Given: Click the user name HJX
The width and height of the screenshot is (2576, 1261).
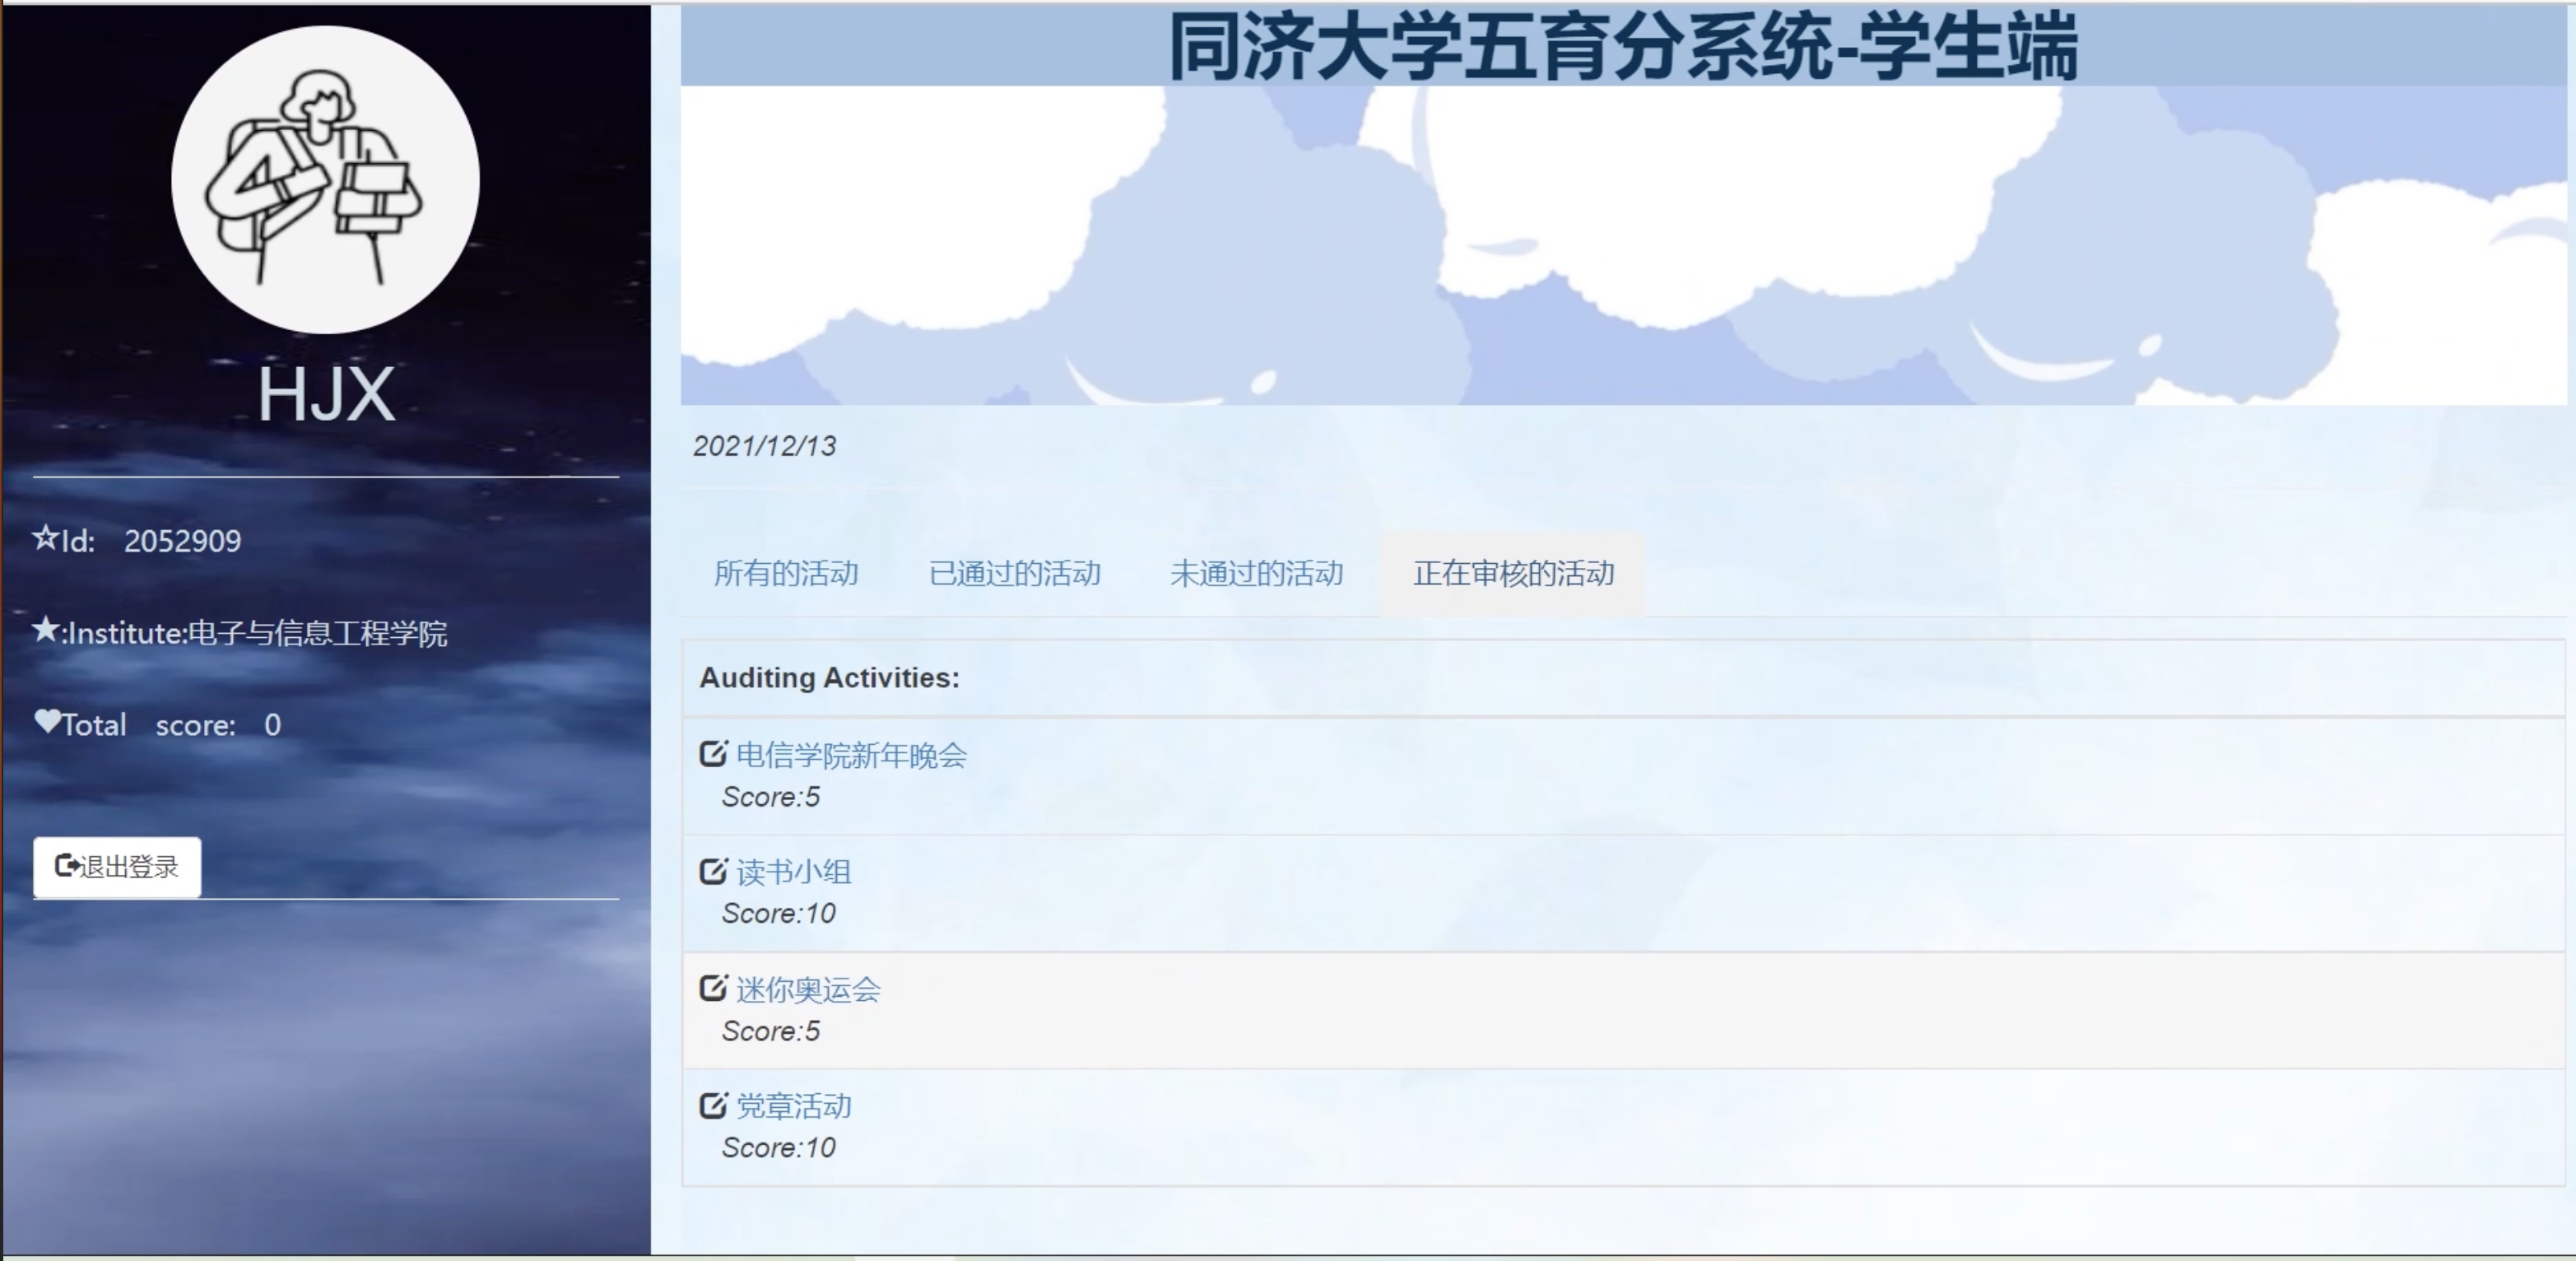Looking at the screenshot, I should pyautogui.click(x=326, y=394).
